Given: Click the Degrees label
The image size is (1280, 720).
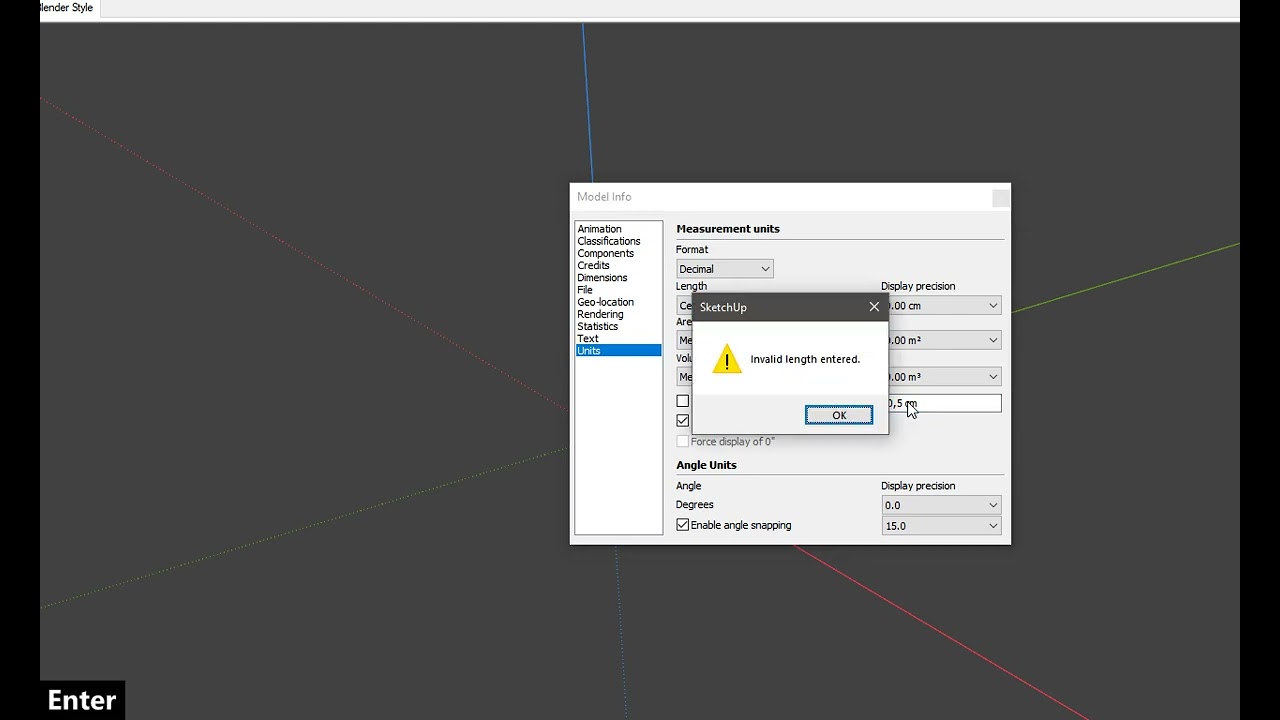Looking at the screenshot, I should click(695, 505).
